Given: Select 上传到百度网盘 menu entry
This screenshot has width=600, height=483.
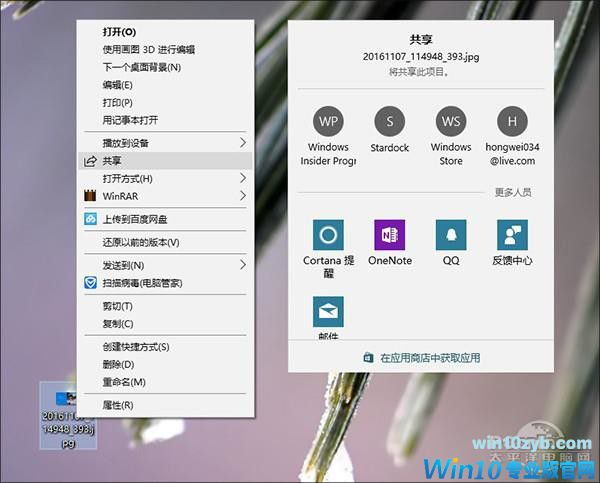Looking at the screenshot, I should [165, 219].
